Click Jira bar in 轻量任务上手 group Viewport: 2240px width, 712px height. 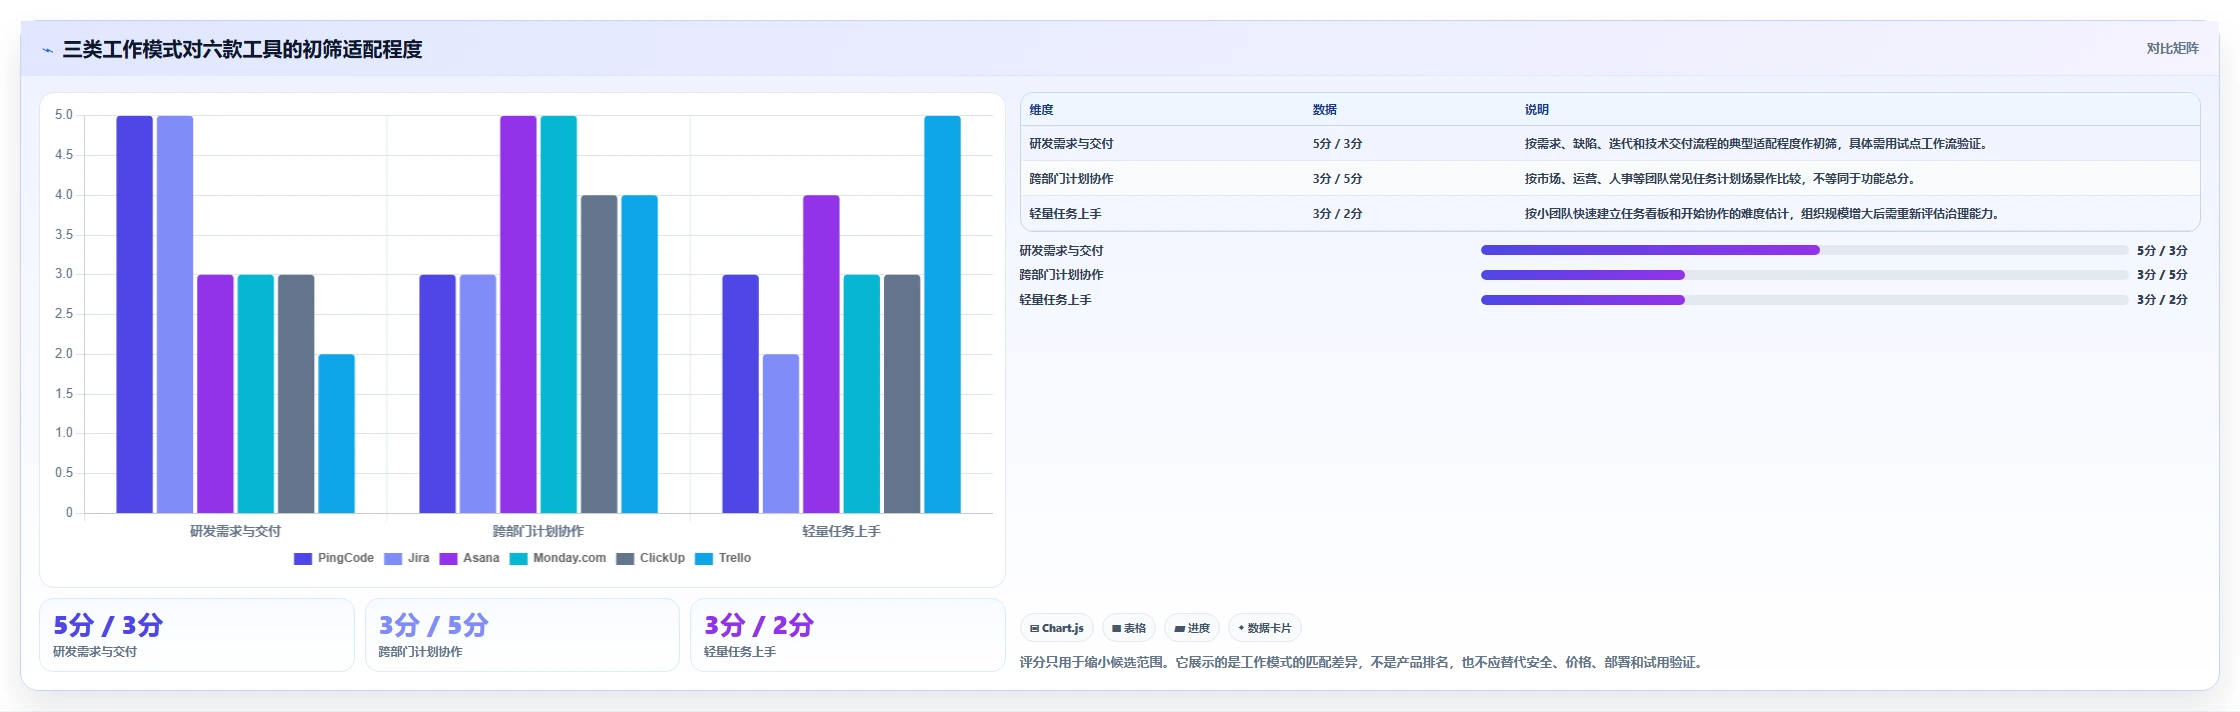point(781,434)
